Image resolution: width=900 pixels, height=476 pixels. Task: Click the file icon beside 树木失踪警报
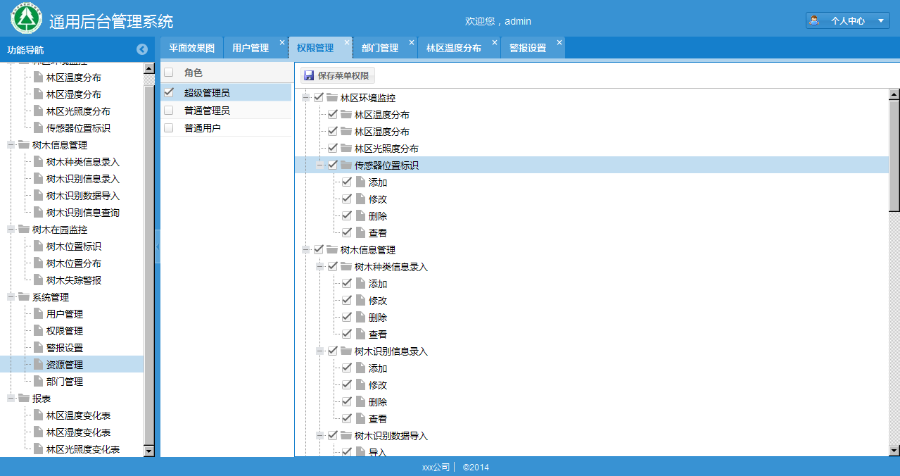click(x=38, y=280)
